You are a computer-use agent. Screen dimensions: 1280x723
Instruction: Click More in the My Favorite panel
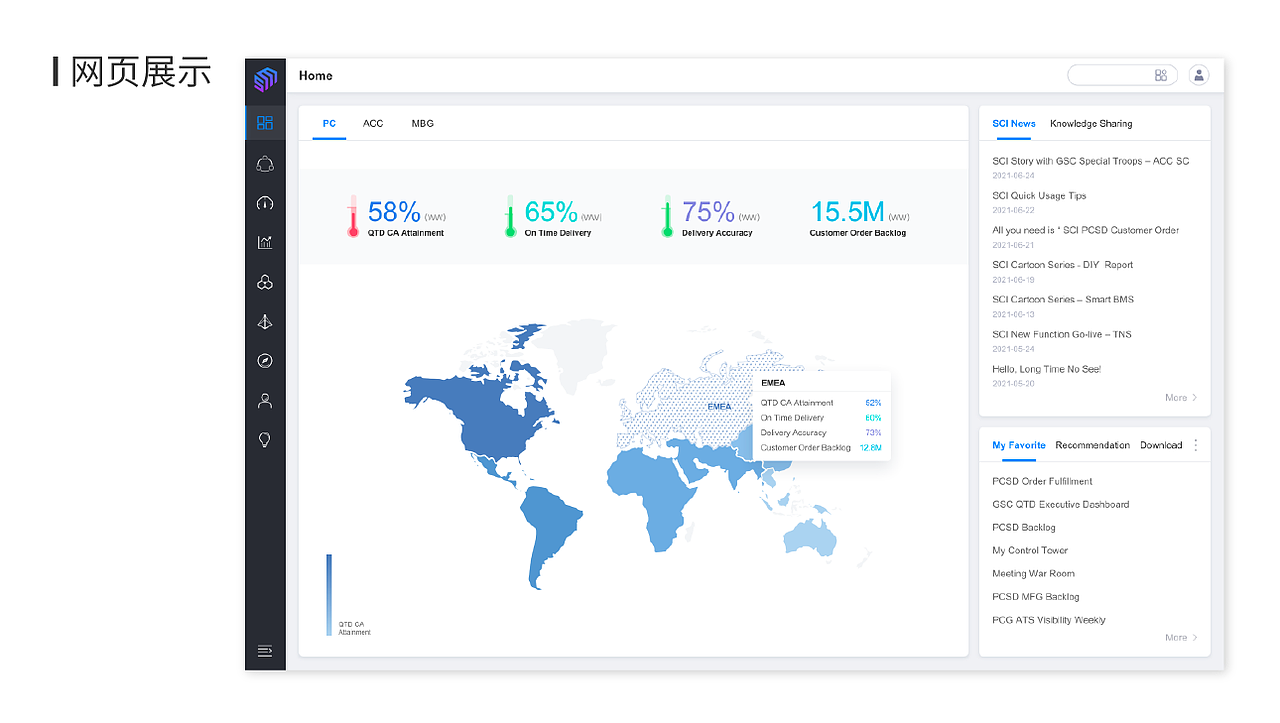pos(1181,637)
